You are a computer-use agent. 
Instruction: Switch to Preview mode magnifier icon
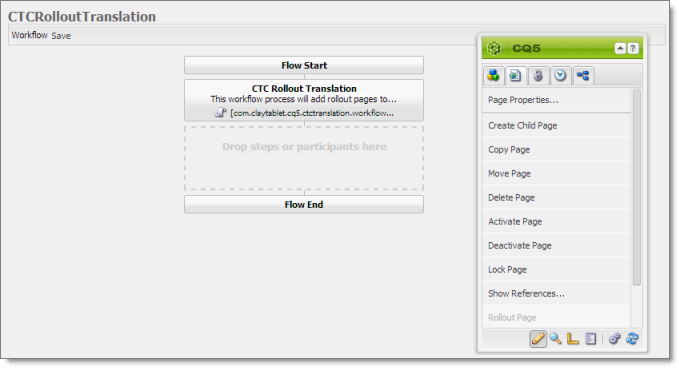[556, 339]
